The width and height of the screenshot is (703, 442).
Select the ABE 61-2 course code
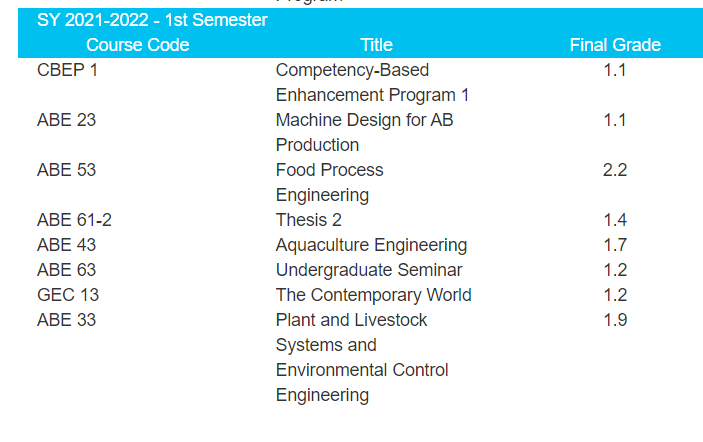[x=74, y=220]
